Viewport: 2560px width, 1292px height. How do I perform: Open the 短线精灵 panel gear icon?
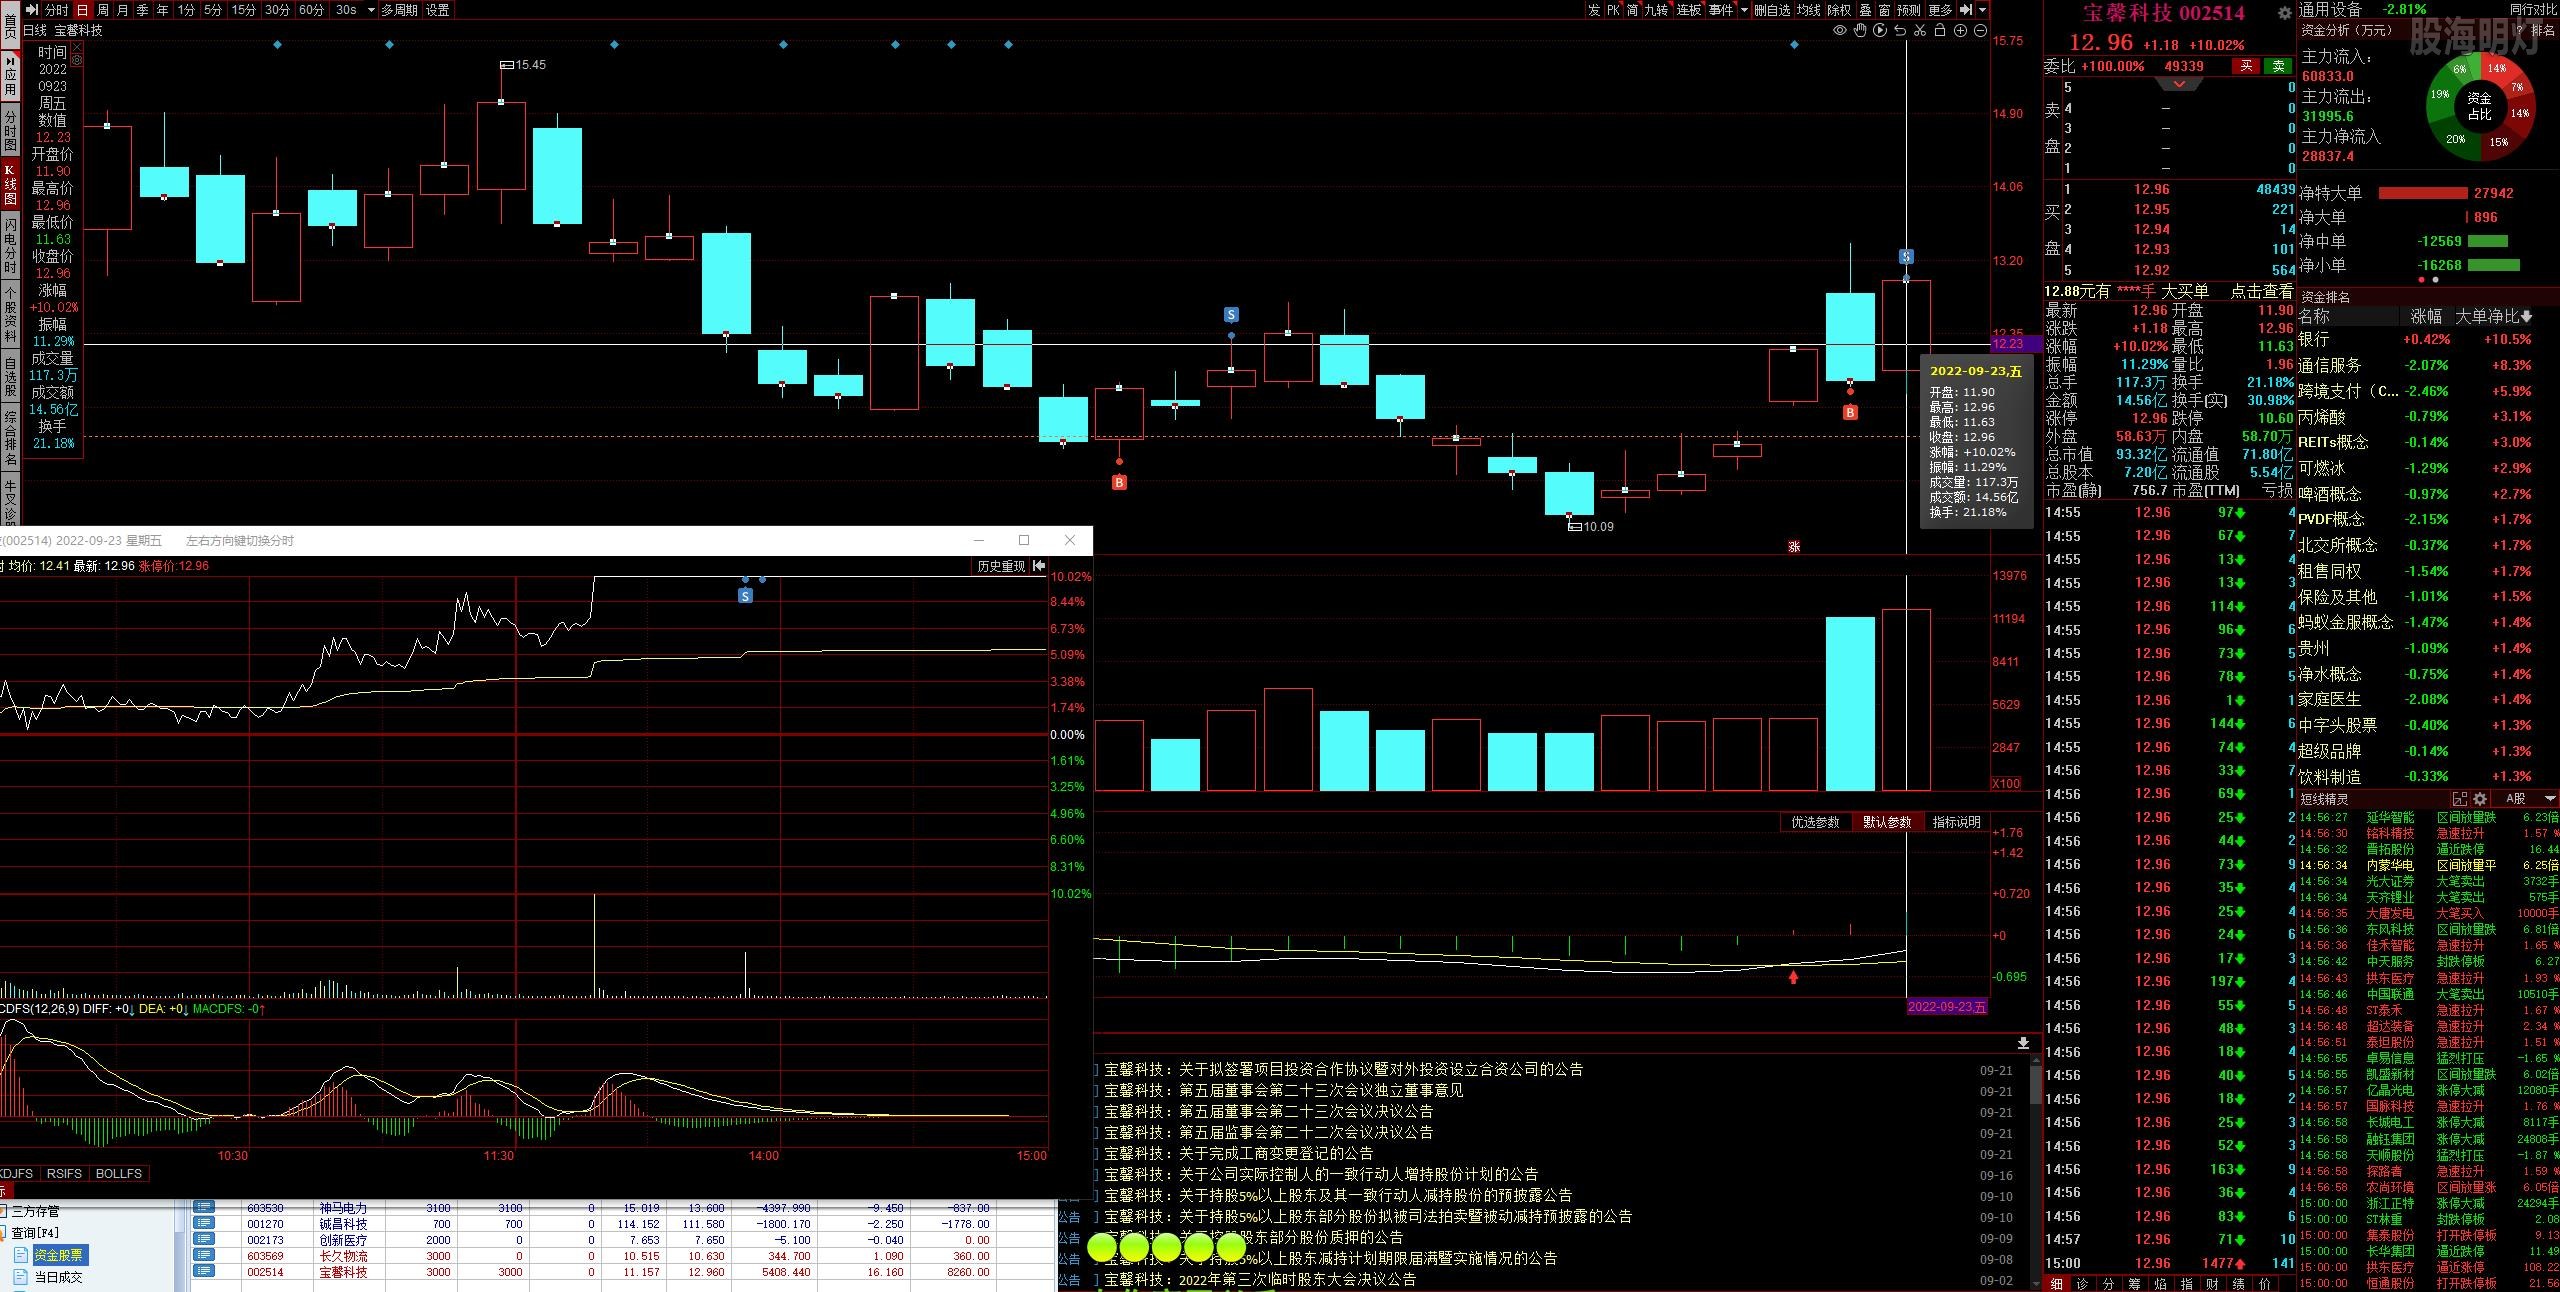coord(2480,799)
